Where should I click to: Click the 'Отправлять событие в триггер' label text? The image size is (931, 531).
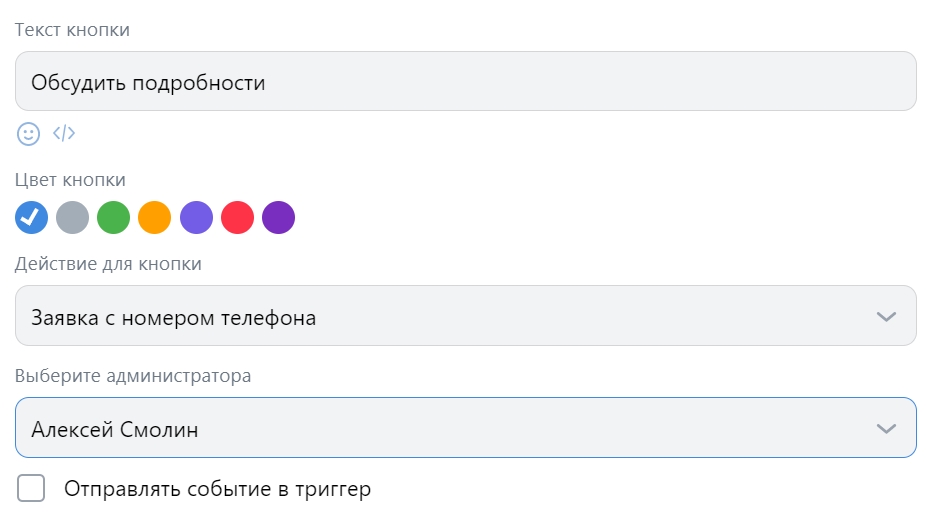[x=217, y=489]
